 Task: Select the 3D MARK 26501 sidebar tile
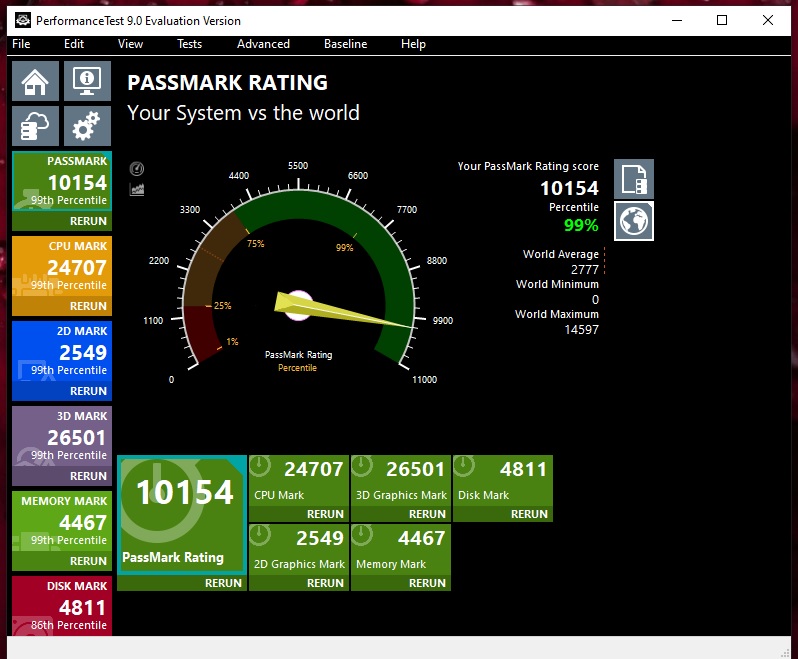(x=62, y=436)
